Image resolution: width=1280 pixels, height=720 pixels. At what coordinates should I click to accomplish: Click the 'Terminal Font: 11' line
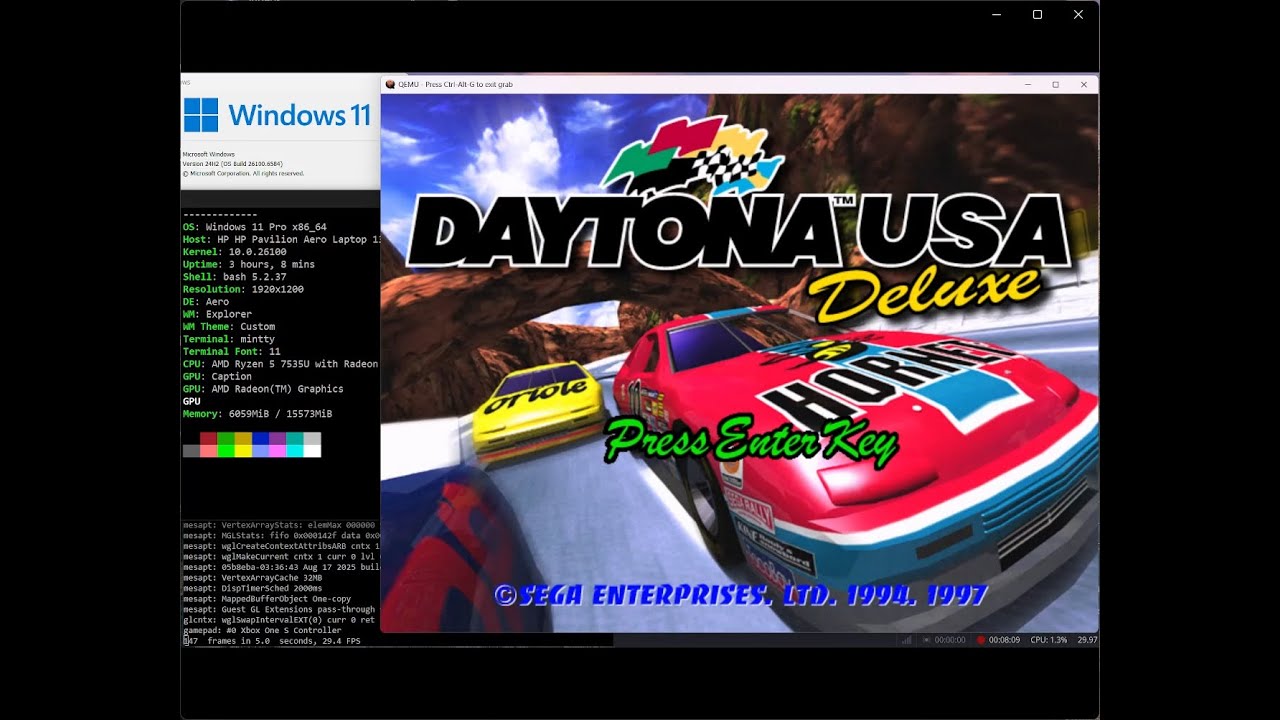coord(232,352)
